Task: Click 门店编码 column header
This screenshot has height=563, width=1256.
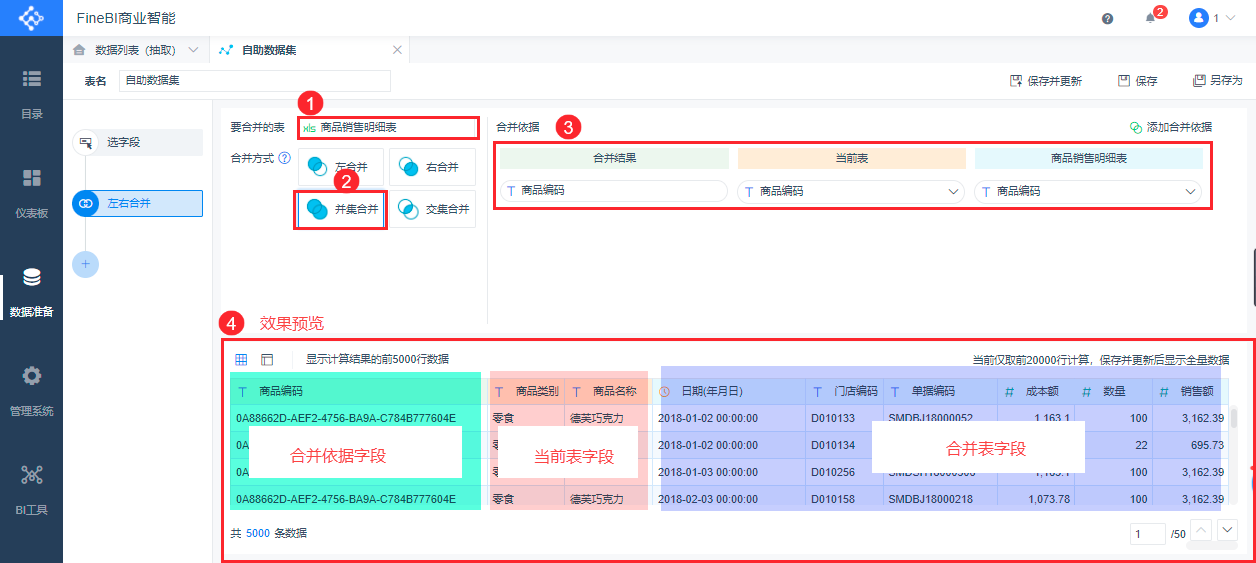Action: pos(844,391)
